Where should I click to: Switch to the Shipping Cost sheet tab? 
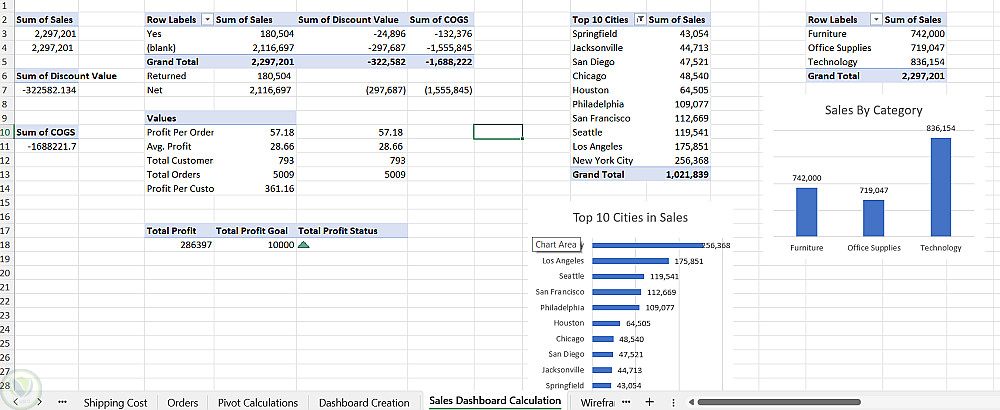pyautogui.click(x=115, y=402)
